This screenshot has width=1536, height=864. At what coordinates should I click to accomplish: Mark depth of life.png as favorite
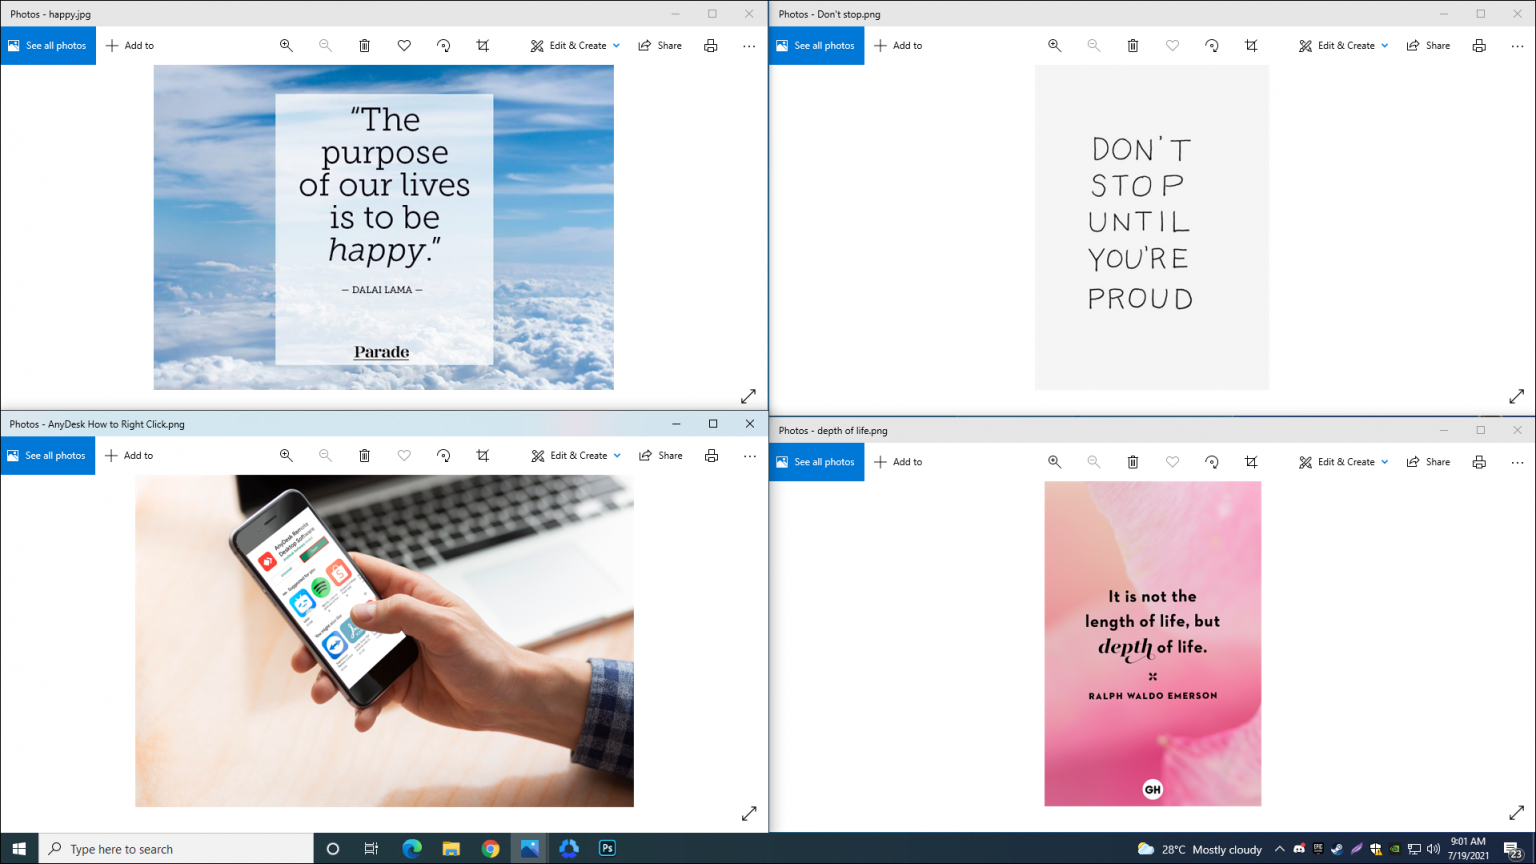click(x=1172, y=461)
